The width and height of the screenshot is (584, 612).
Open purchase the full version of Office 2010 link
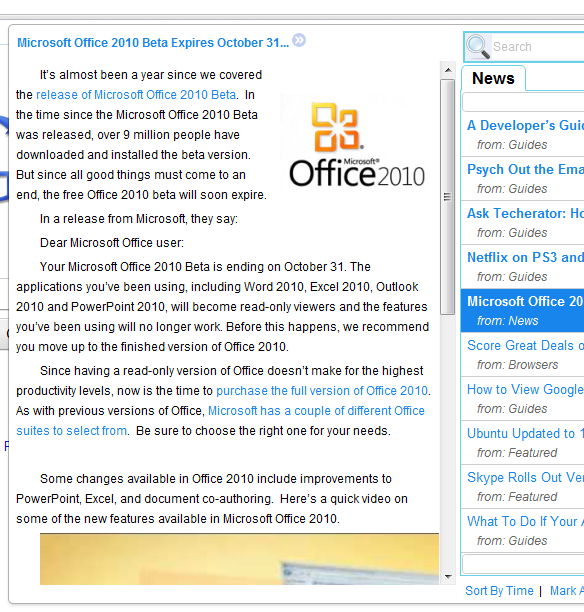(x=322, y=391)
